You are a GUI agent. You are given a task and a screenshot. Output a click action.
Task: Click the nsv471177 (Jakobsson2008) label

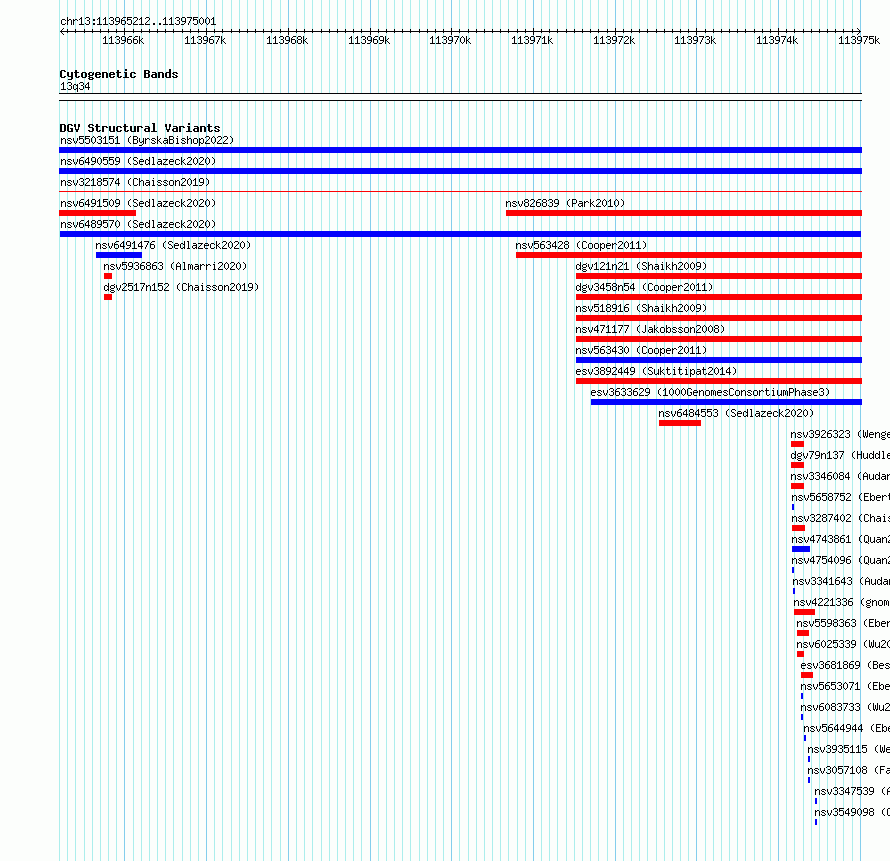[650, 329]
